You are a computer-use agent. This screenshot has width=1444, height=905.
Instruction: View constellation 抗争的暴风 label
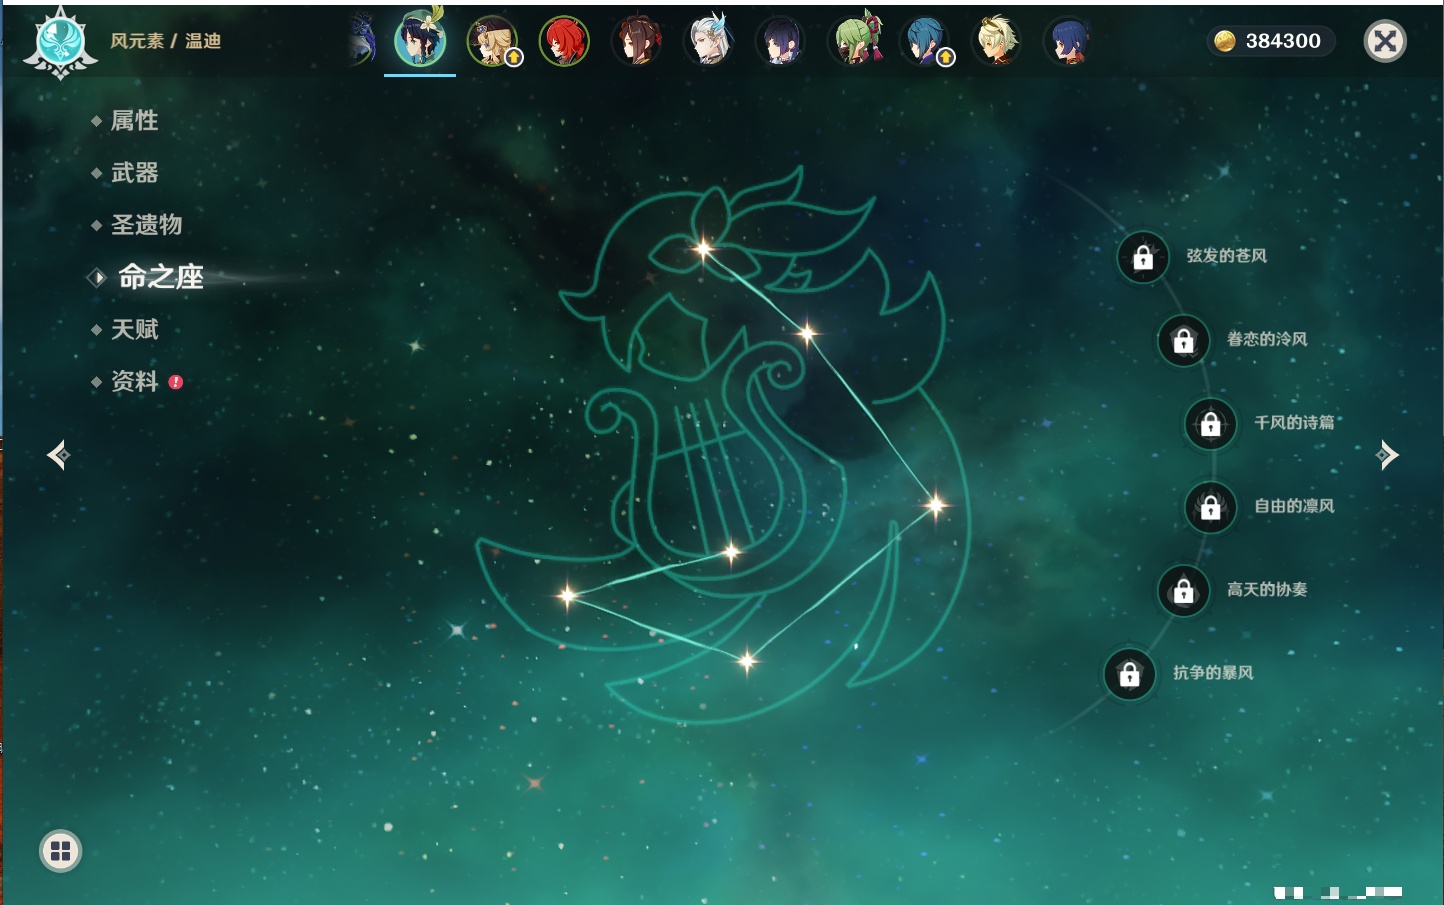(x=1213, y=672)
